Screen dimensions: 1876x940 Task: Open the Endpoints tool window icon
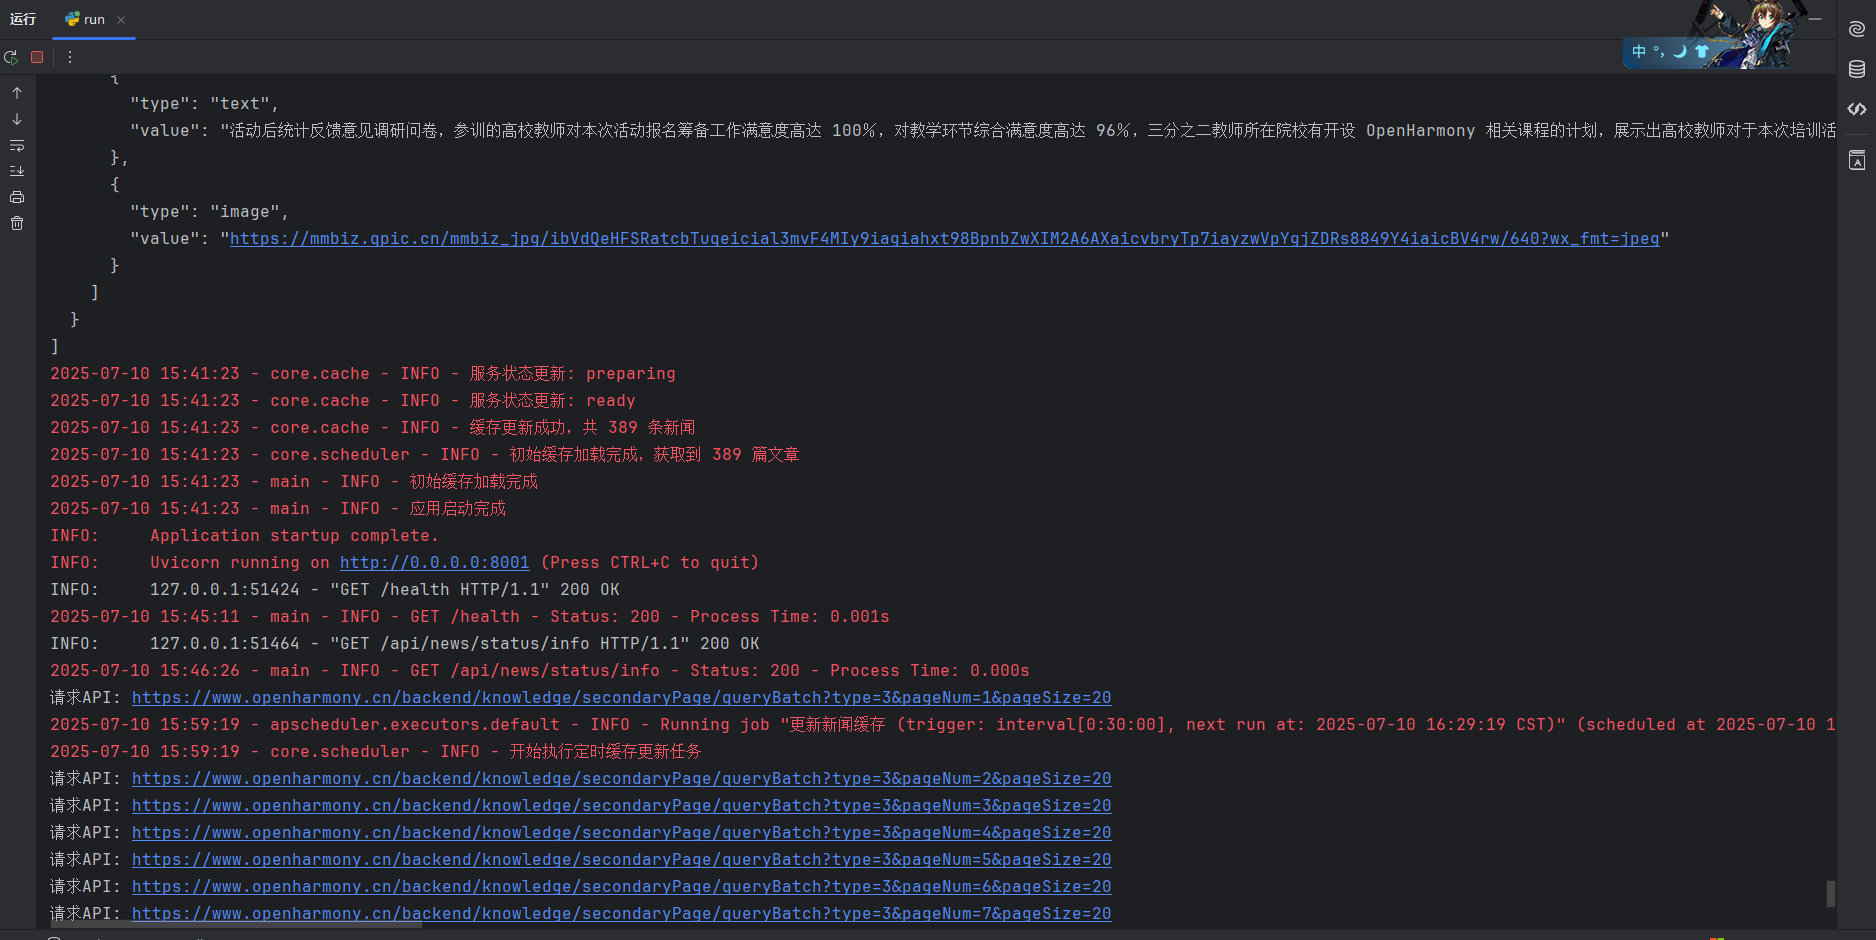pos(1857,109)
